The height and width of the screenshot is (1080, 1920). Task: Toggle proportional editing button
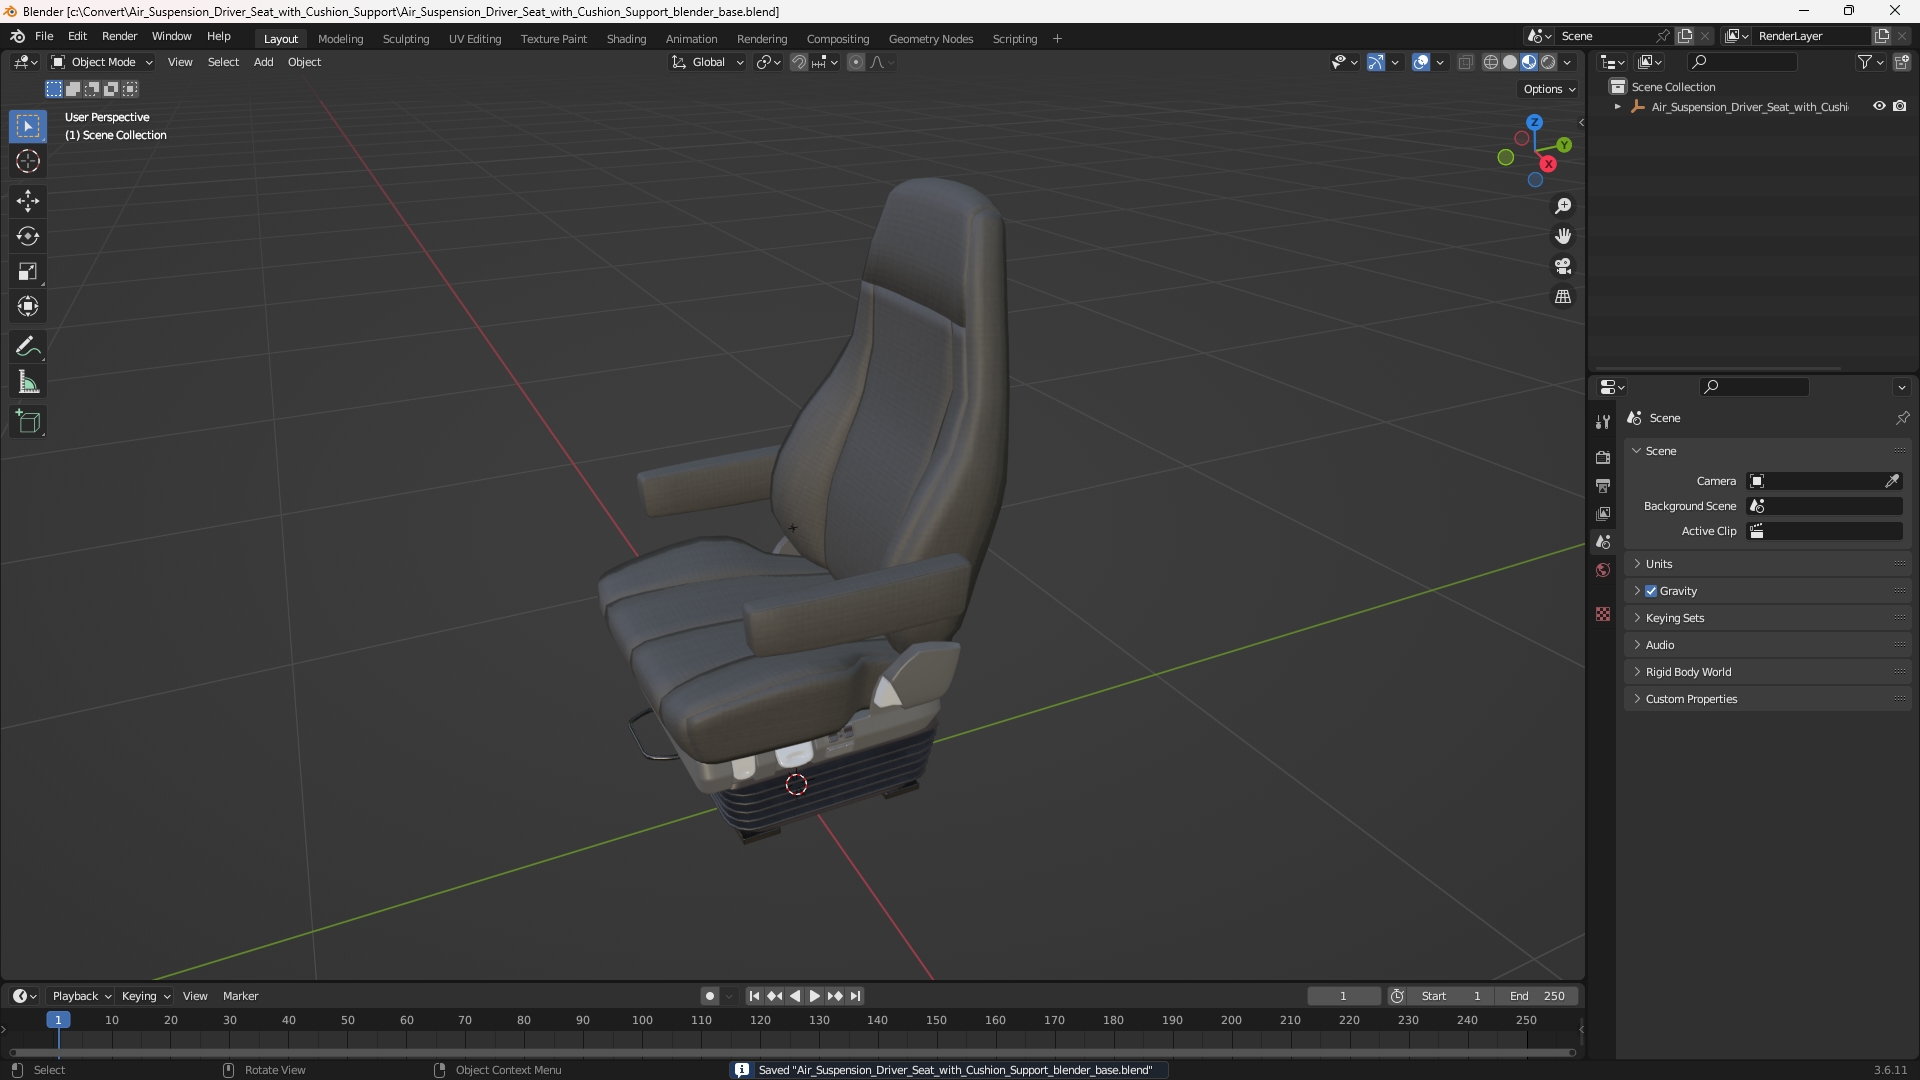point(856,62)
